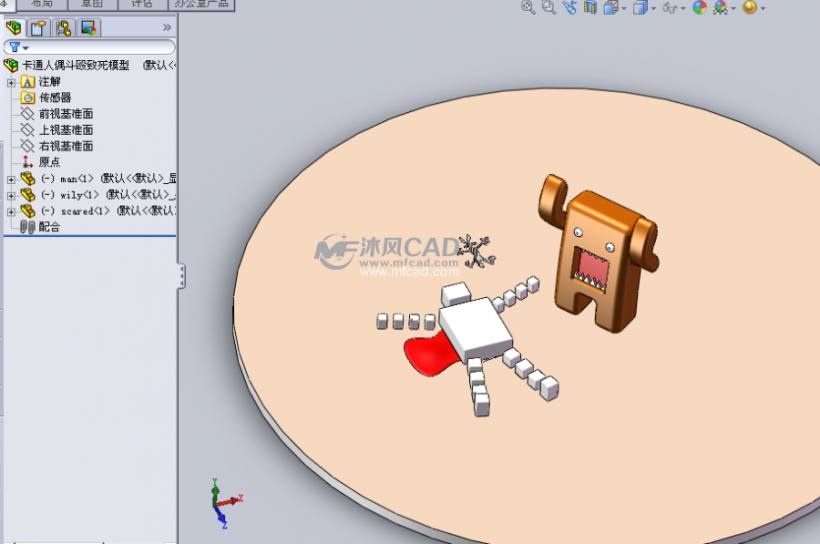Image resolution: width=820 pixels, height=544 pixels.
Task: Click the feature tree filter input field
Action: tap(90, 47)
